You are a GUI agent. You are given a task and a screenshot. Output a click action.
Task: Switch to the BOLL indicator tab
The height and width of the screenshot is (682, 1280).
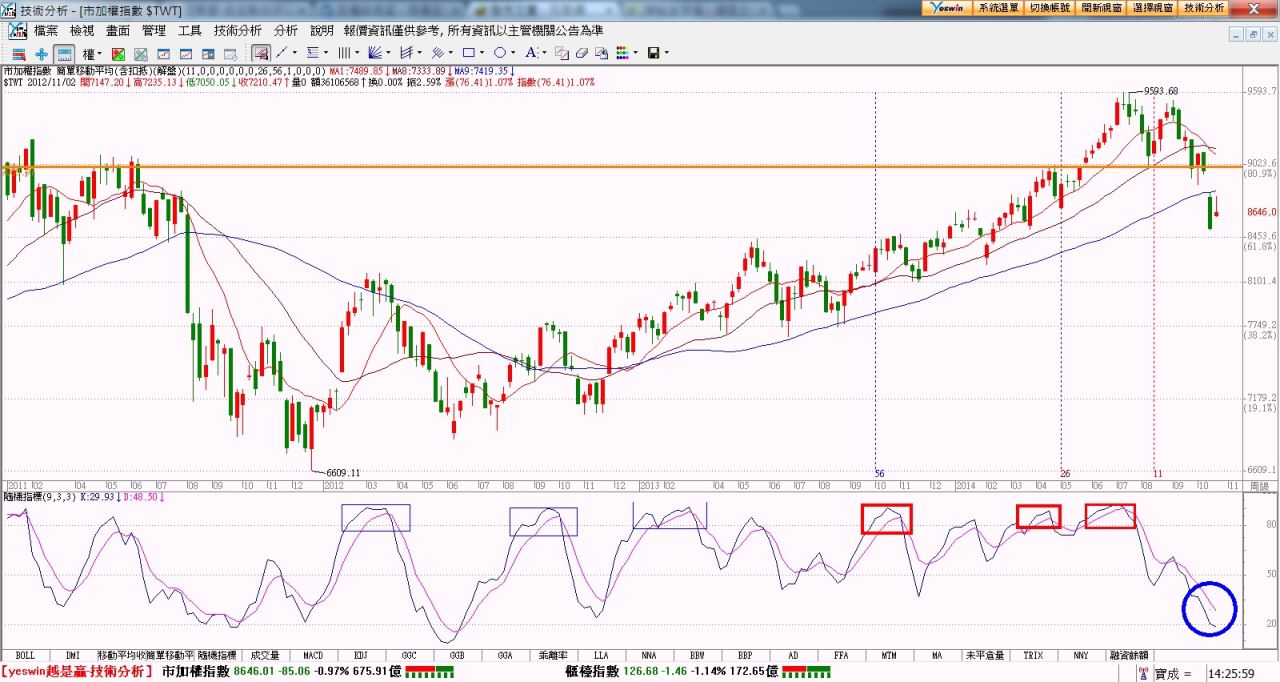[25, 656]
